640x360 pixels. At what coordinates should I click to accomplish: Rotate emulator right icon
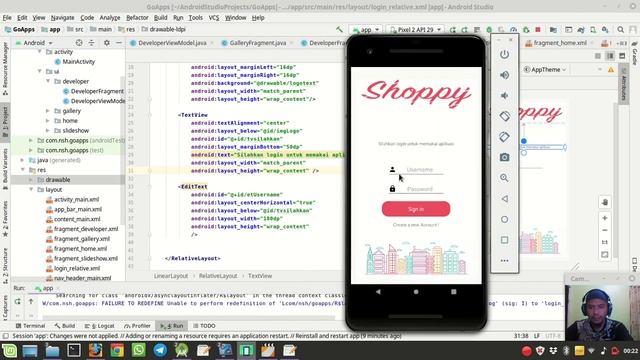(504, 137)
